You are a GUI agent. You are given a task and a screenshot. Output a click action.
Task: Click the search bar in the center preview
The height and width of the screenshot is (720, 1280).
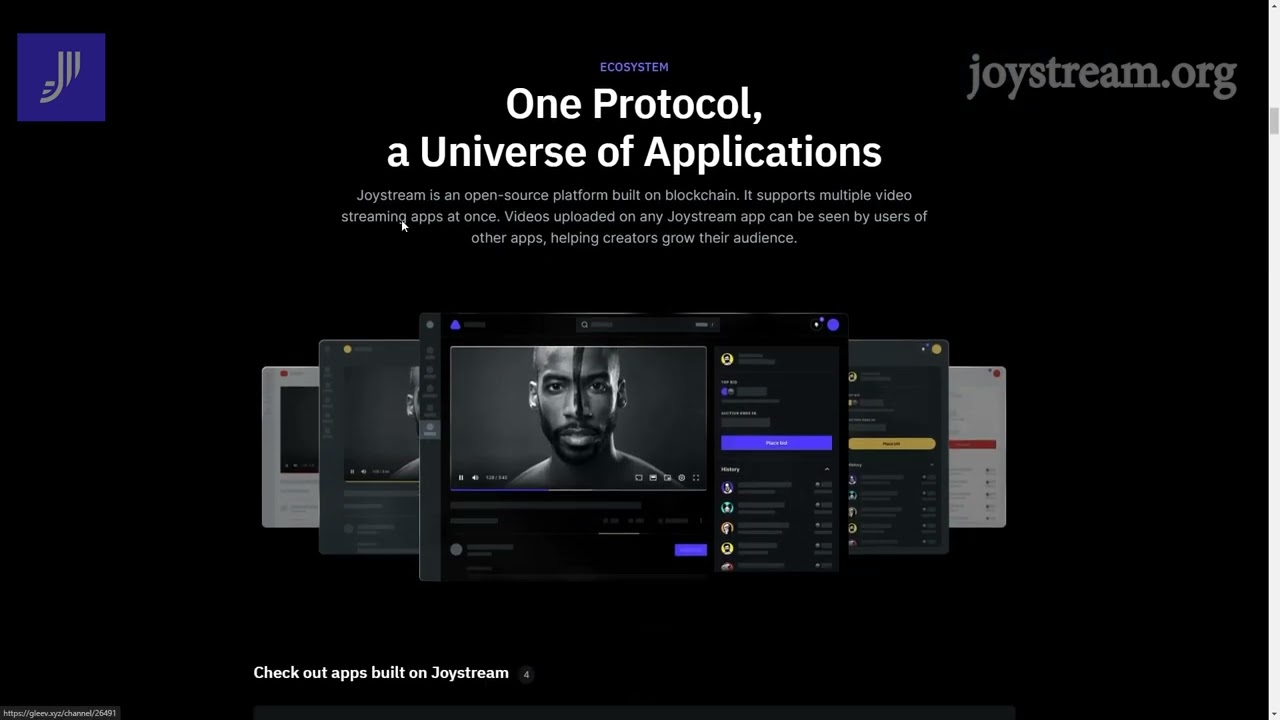point(648,325)
